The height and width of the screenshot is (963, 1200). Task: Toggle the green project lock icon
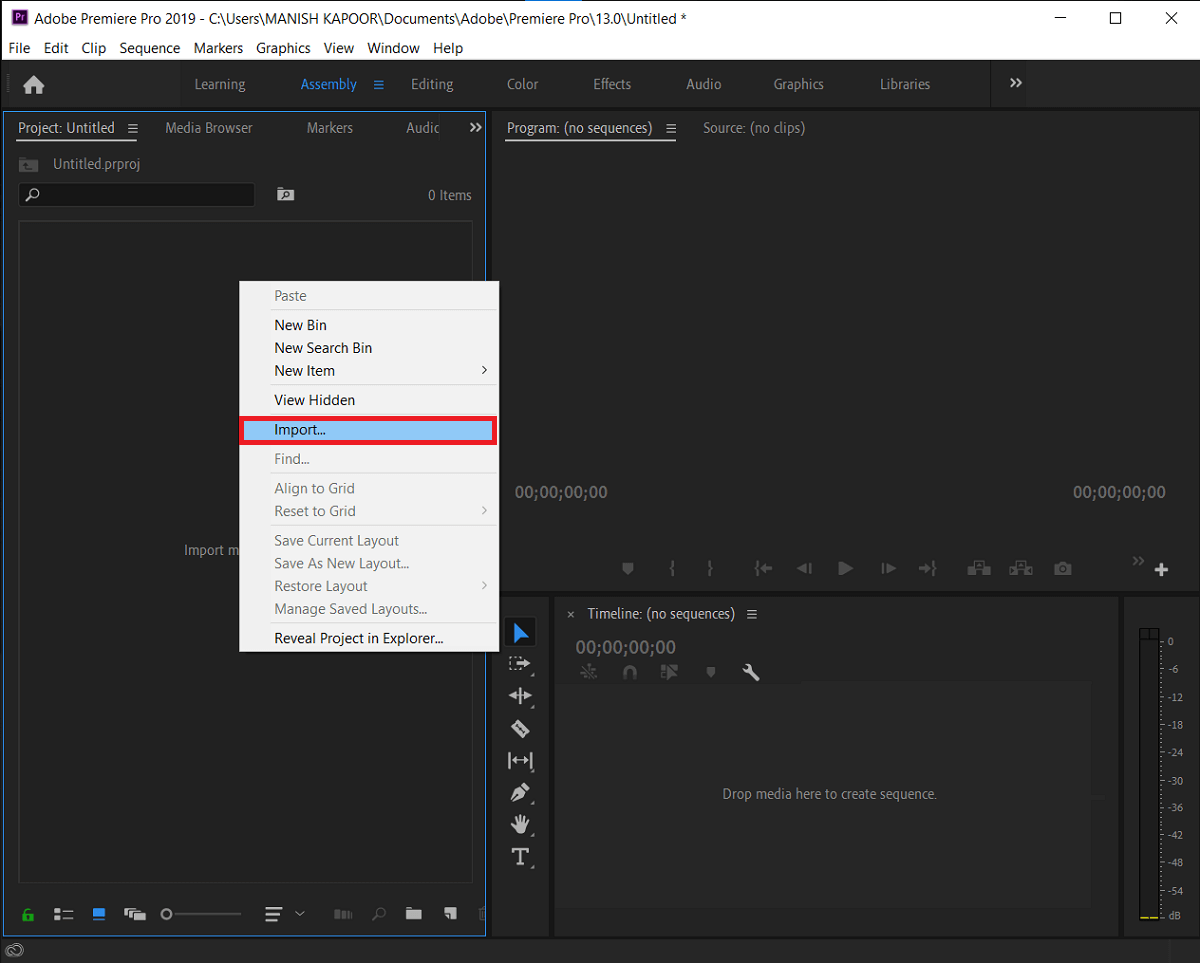[x=28, y=914]
